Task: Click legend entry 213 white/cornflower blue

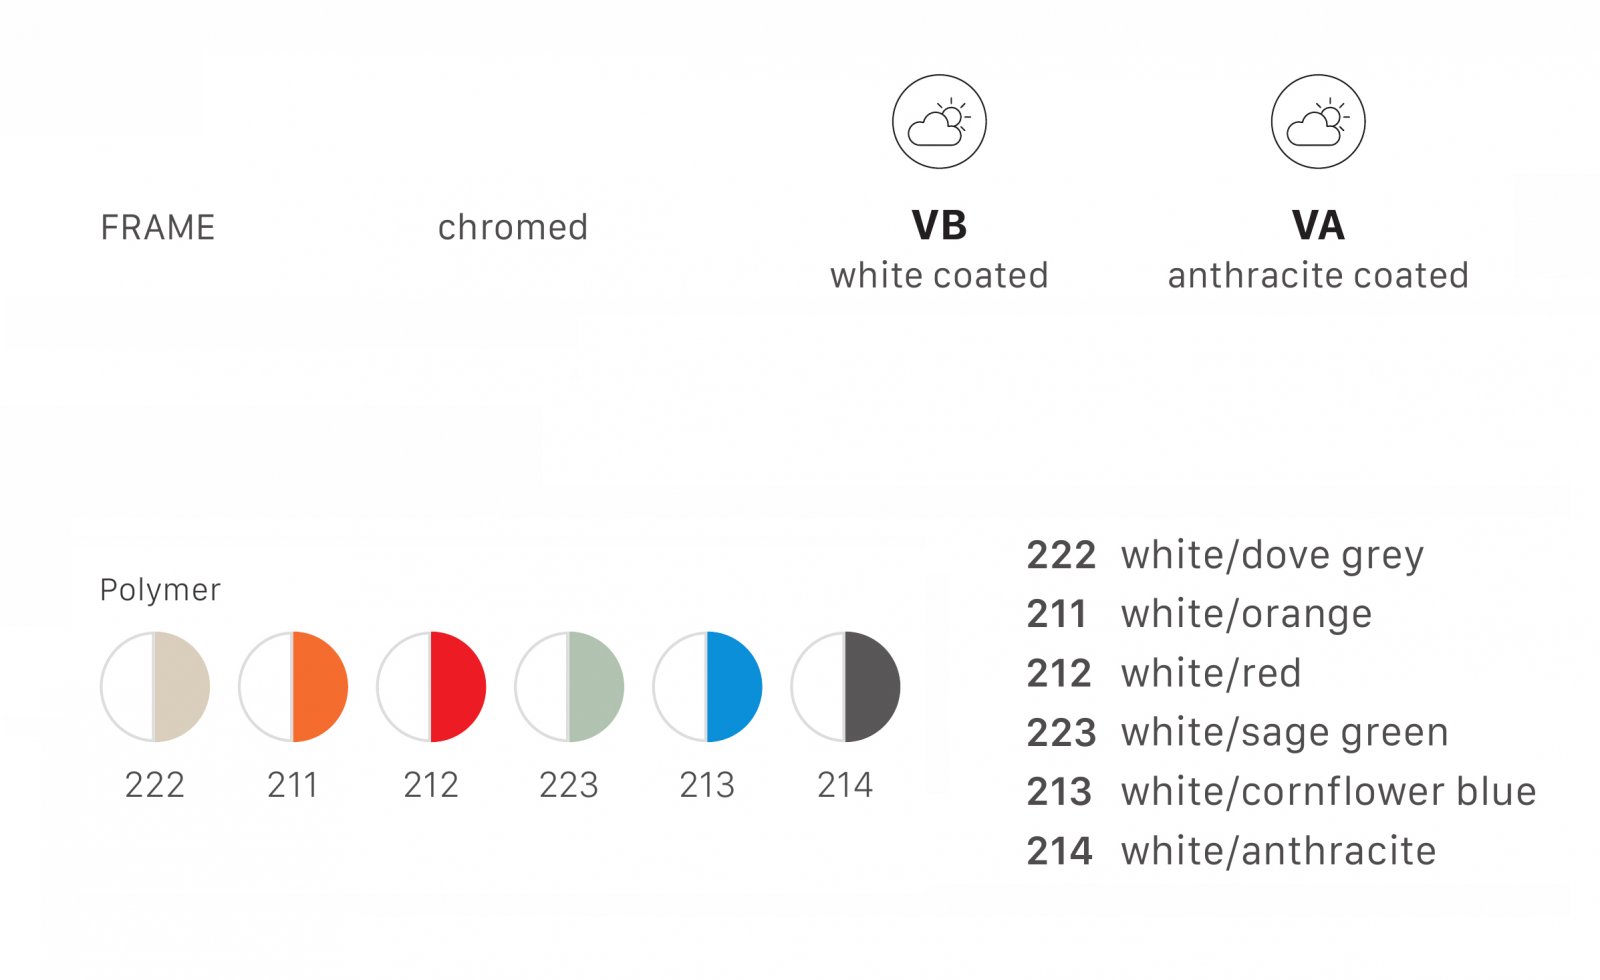Action: (1281, 792)
